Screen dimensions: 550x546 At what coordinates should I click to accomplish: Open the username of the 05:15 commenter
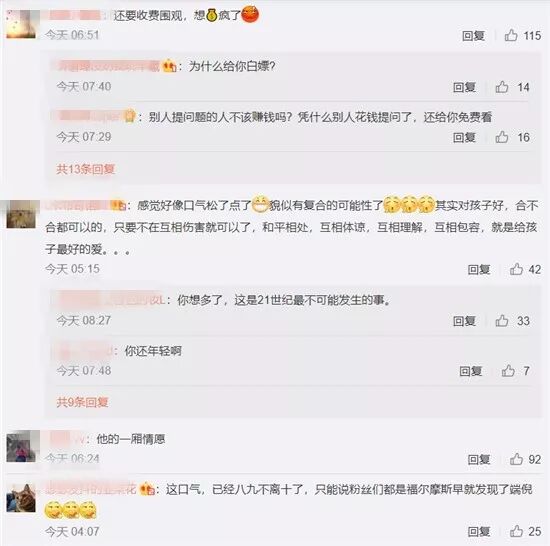(86, 205)
